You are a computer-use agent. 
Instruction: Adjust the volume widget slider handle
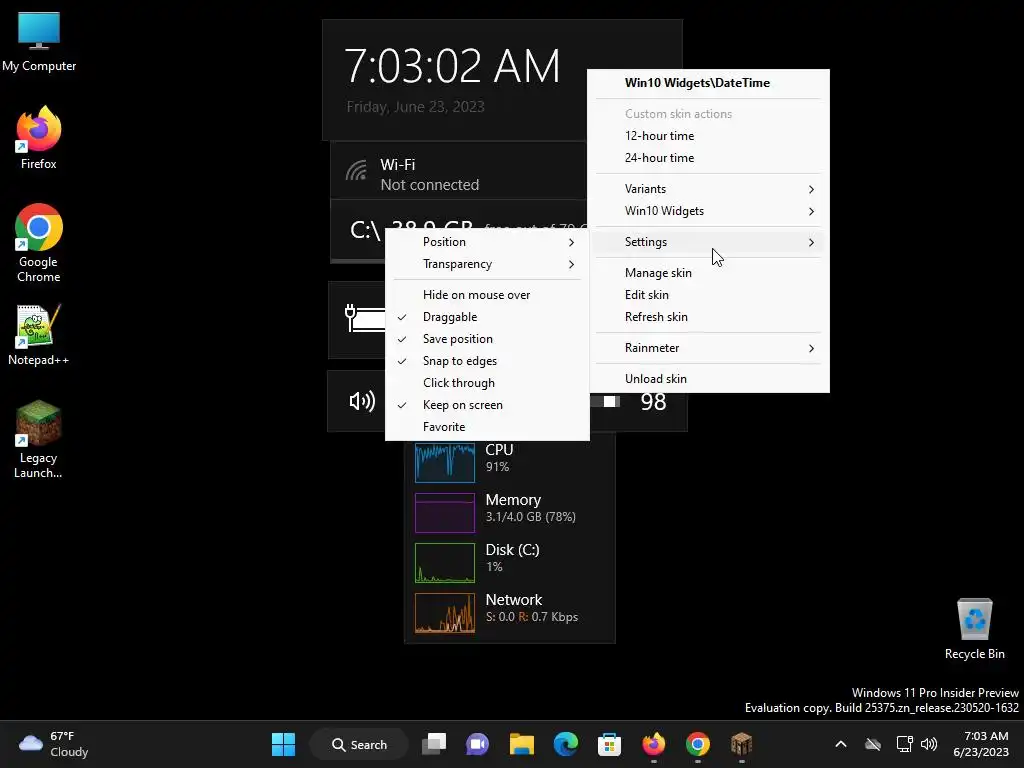point(611,401)
